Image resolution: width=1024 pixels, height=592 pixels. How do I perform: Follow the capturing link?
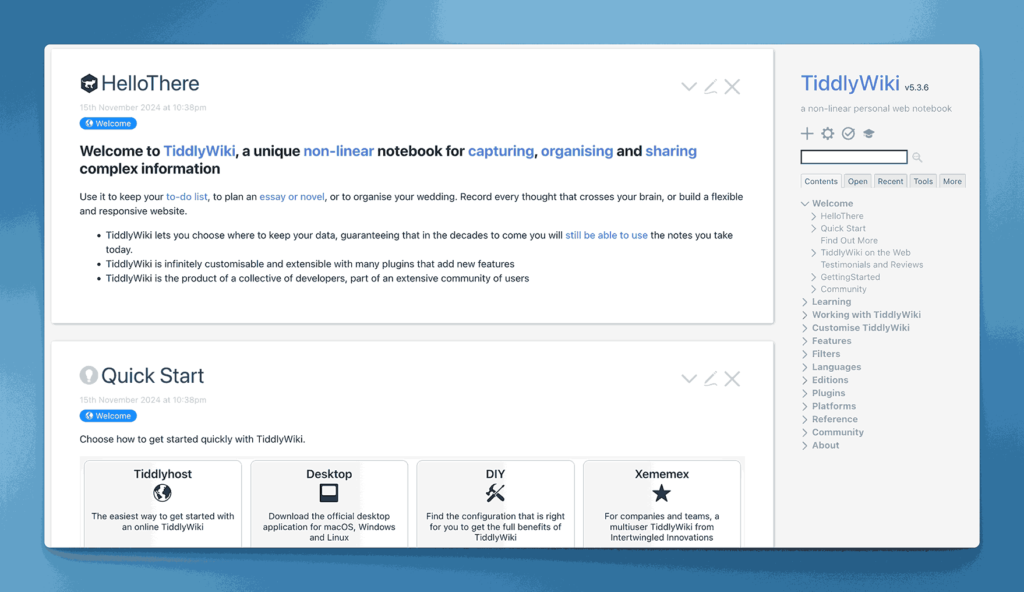coord(501,151)
